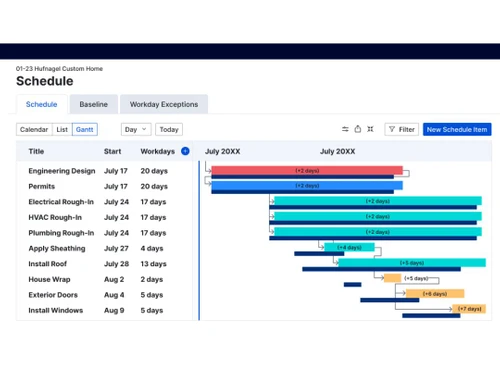Viewport: 500px width, 375px height.
Task: Select the Calendar view
Action: pos(34,129)
